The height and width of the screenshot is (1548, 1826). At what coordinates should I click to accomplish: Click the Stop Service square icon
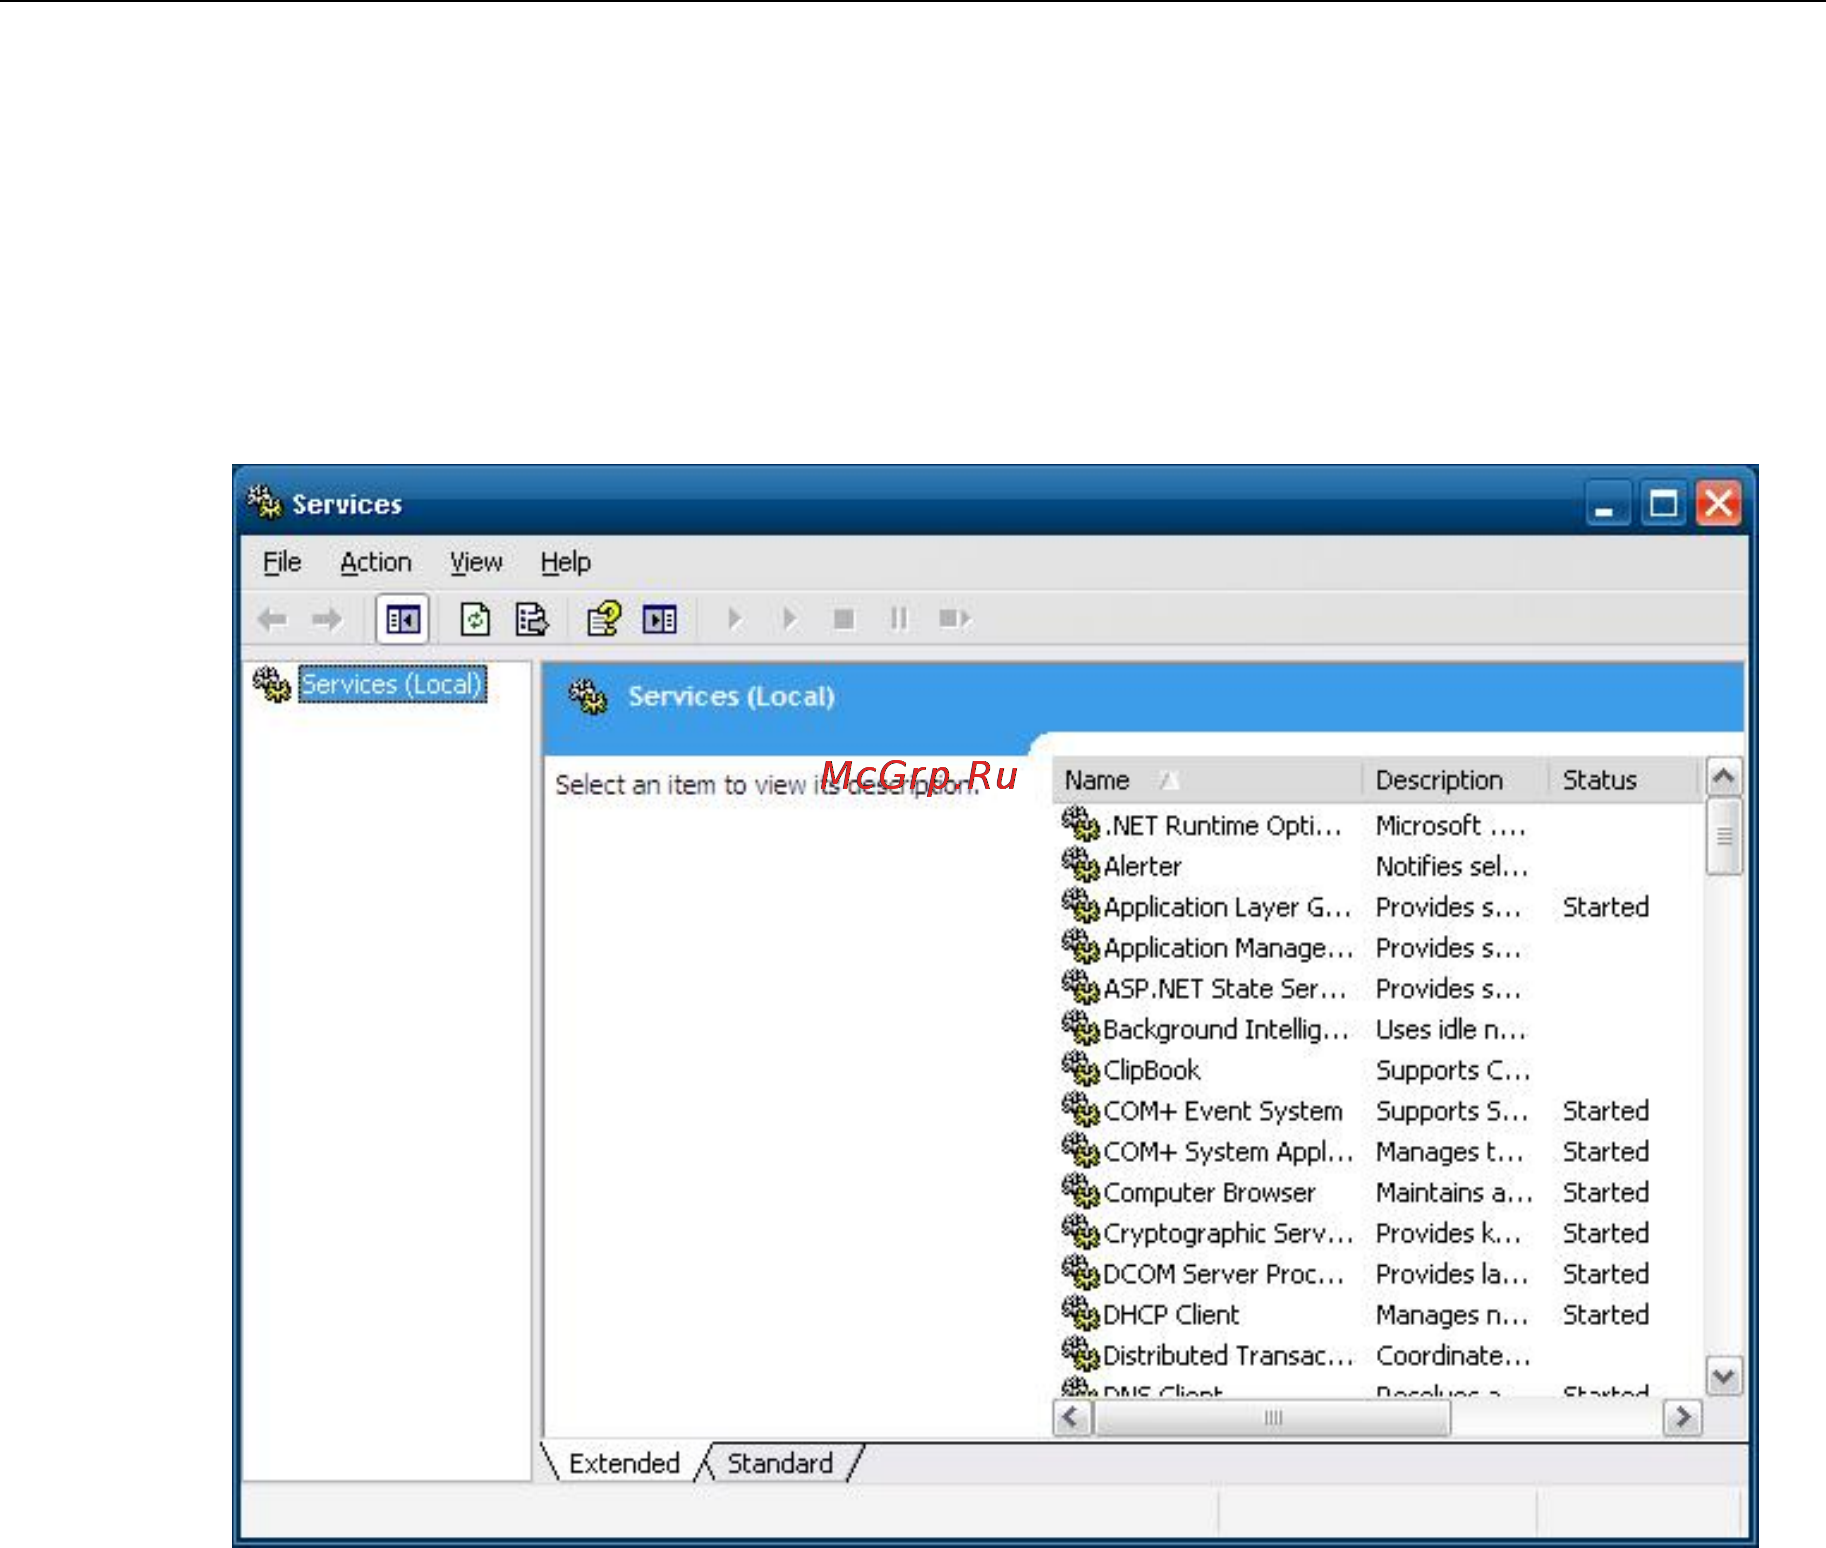[844, 620]
